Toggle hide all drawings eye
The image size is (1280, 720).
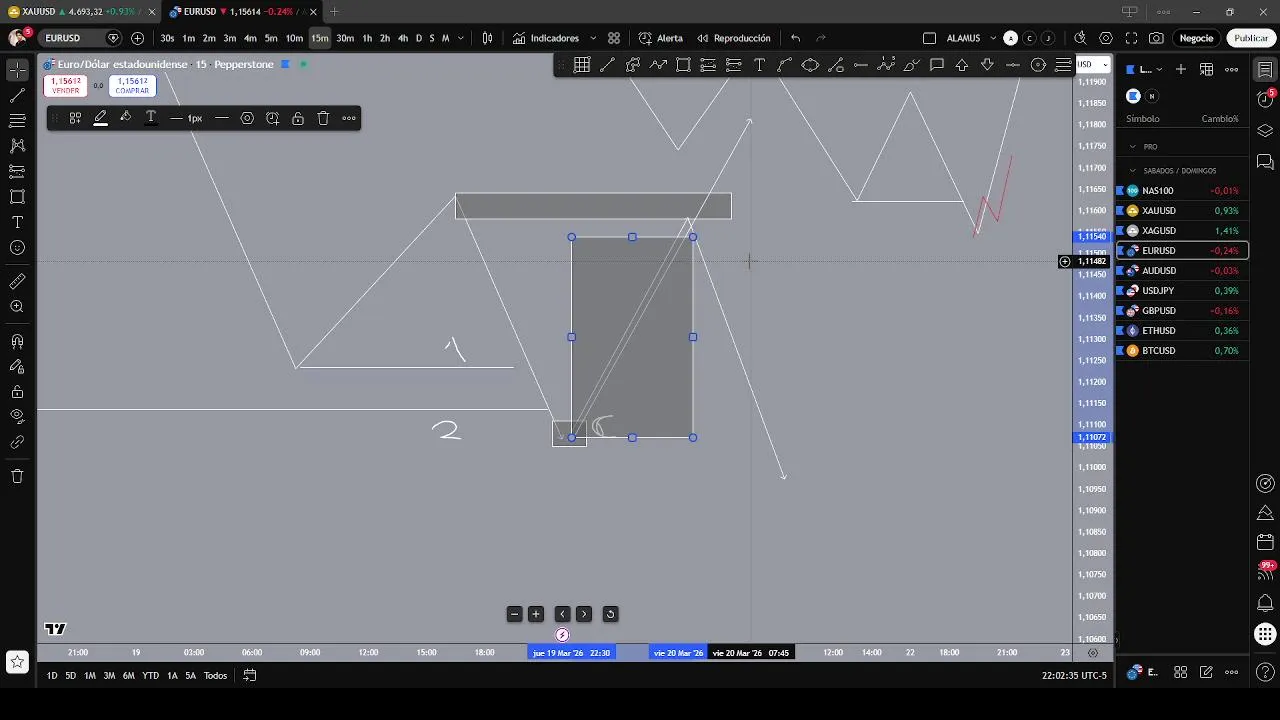(17, 417)
